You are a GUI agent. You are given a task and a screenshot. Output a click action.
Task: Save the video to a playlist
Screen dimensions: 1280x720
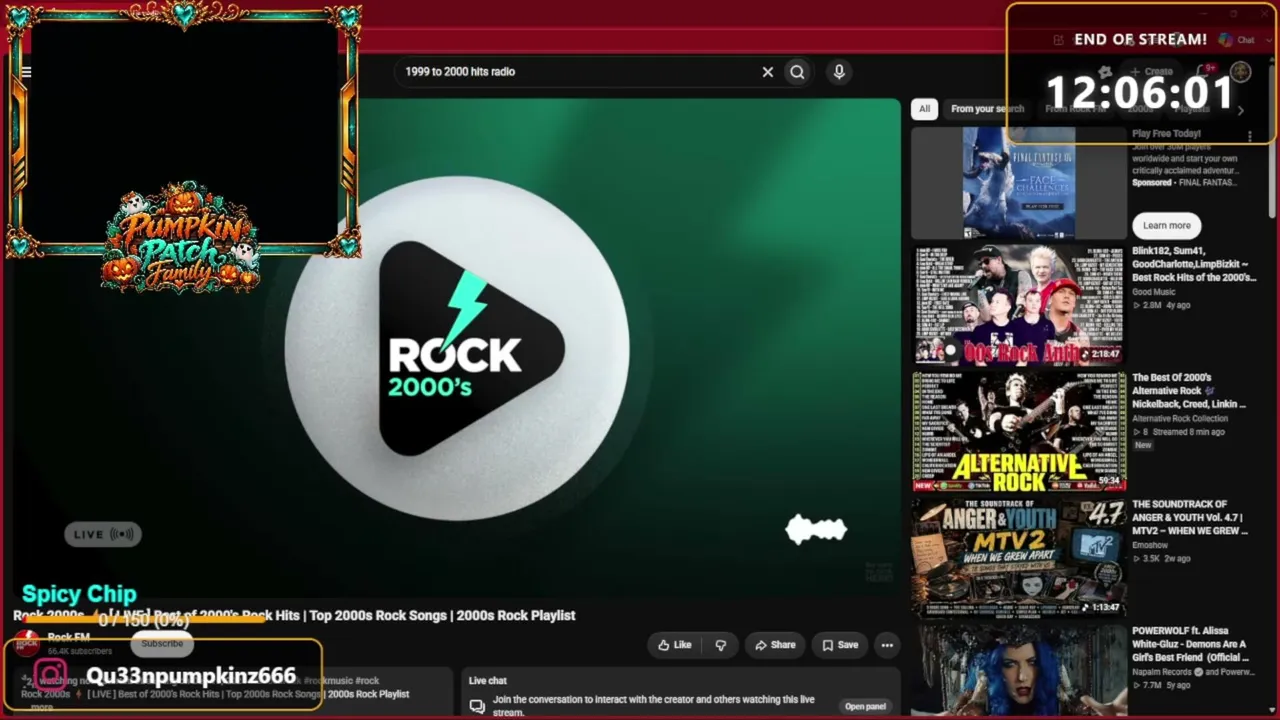coord(840,645)
